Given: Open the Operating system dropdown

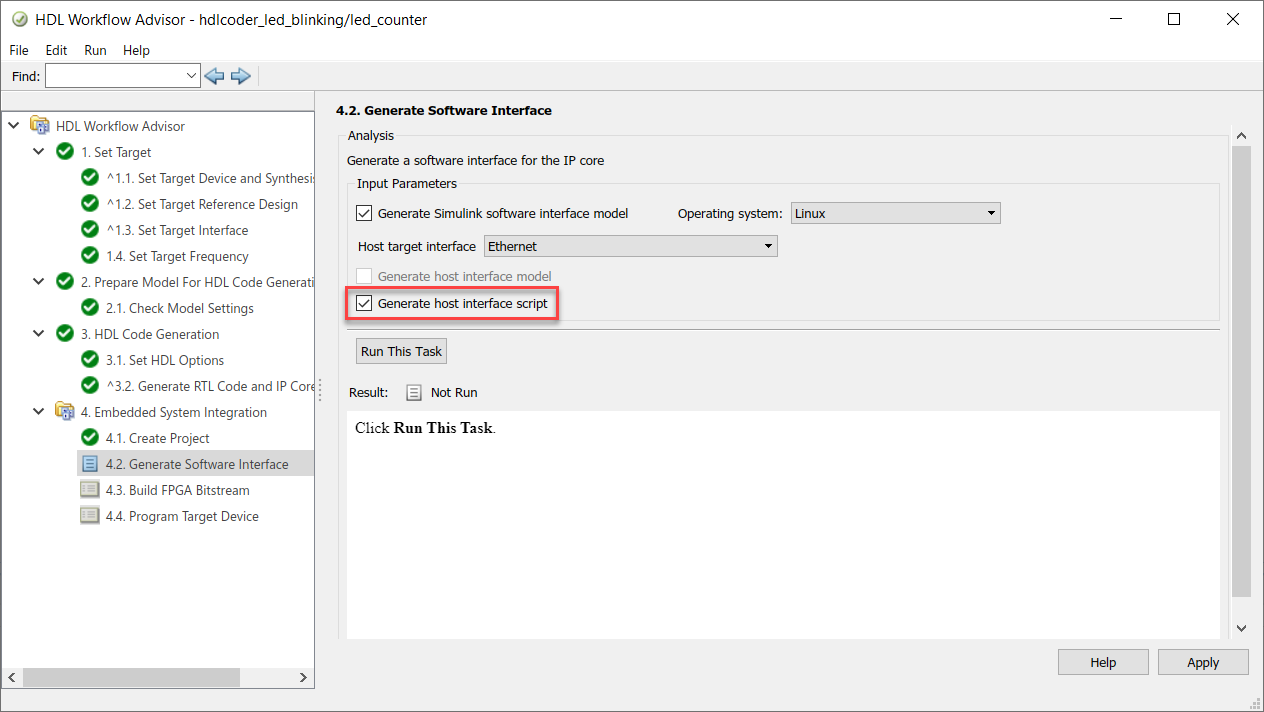Looking at the screenshot, I should [x=895, y=213].
